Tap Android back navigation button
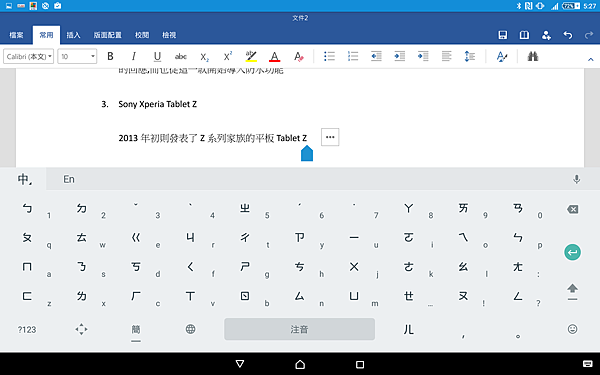 tap(240, 364)
